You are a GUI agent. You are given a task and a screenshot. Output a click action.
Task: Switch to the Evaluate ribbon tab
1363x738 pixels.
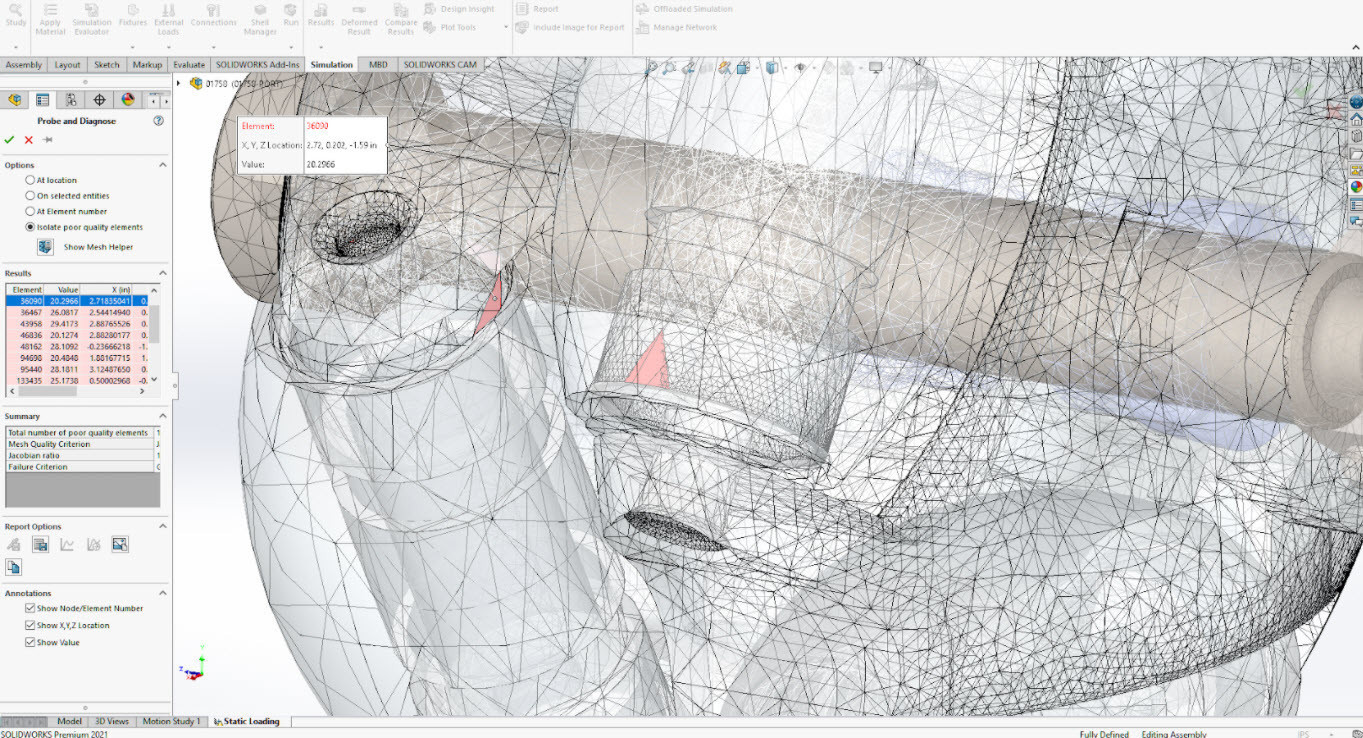pyautogui.click(x=188, y=65)
